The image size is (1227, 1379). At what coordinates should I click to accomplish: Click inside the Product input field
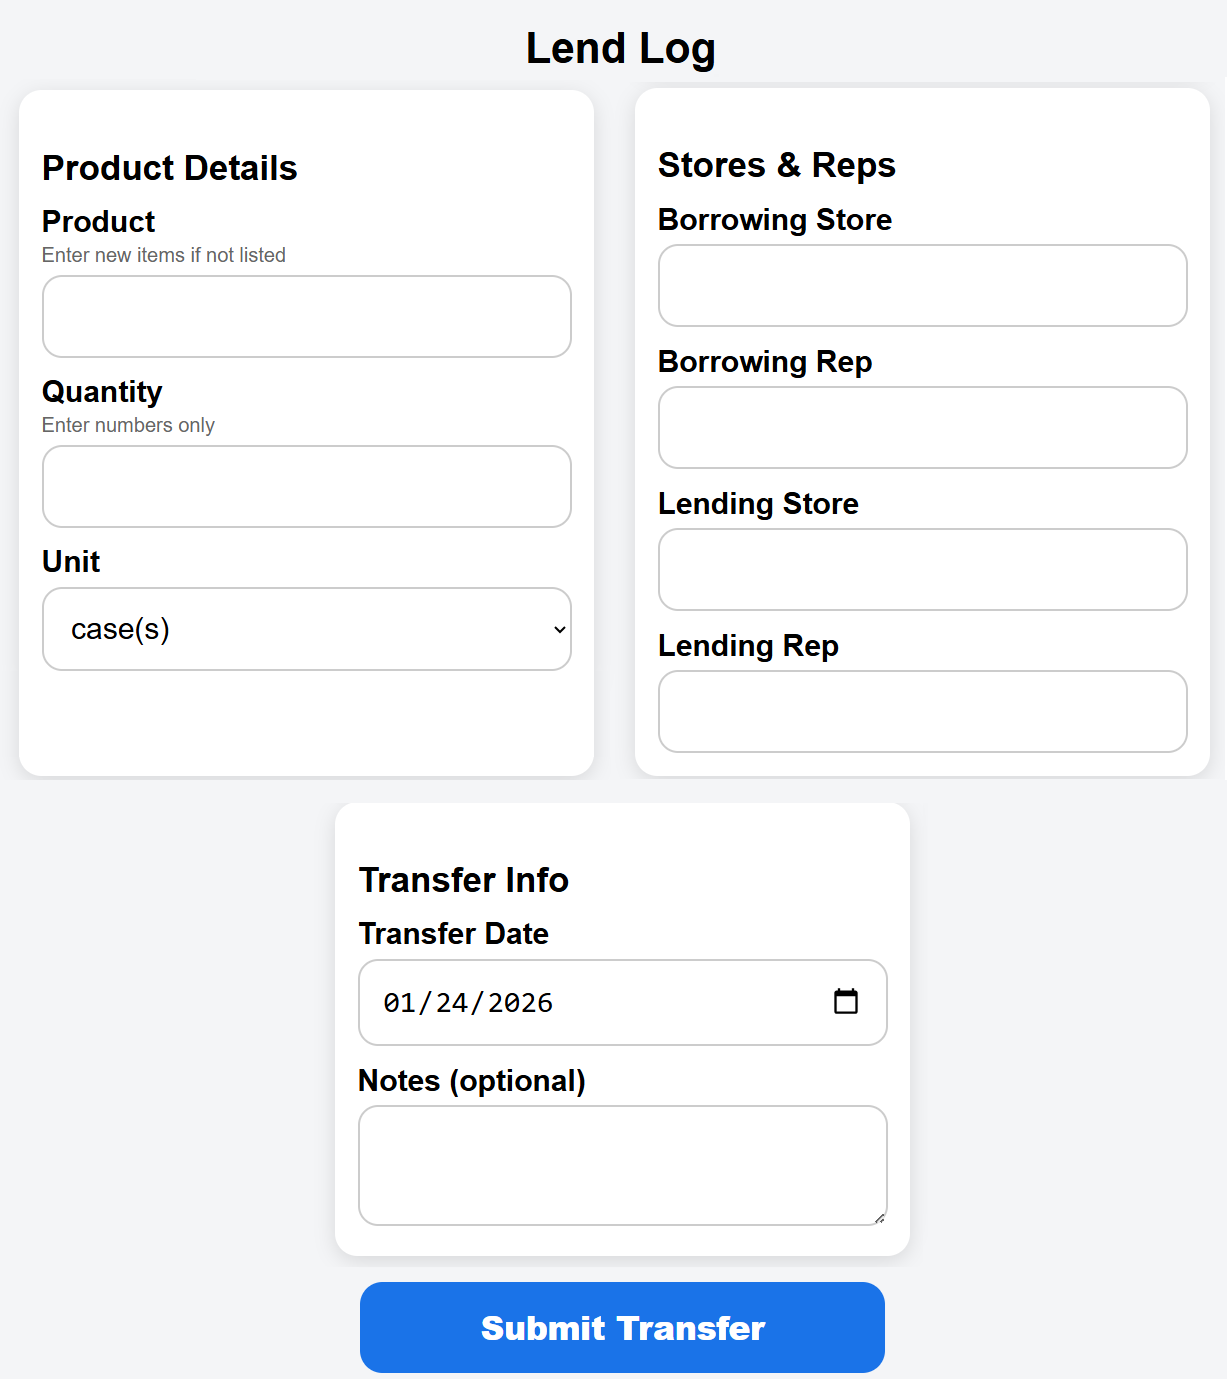click(306, 316)
